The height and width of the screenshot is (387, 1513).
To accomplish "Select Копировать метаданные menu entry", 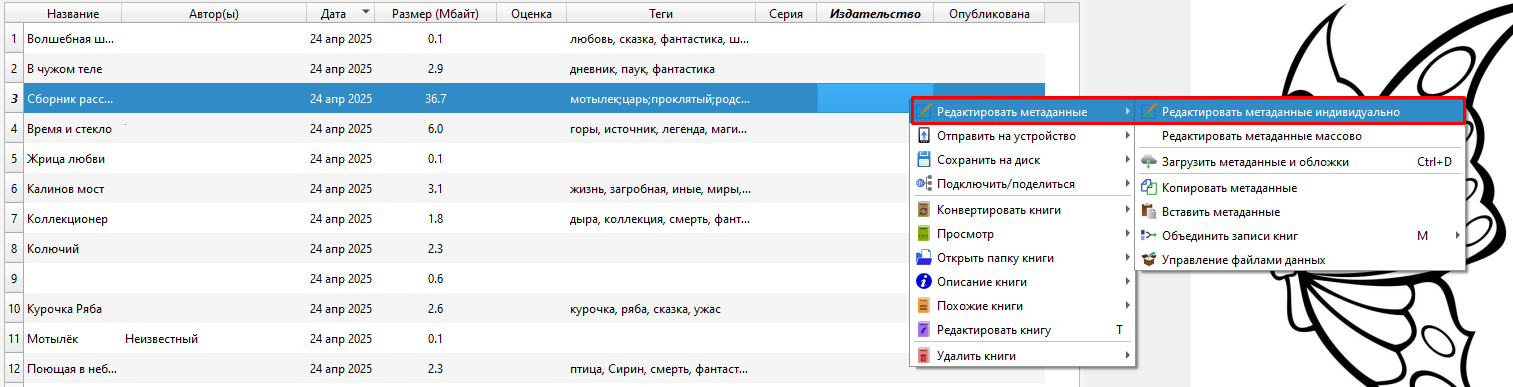I will (1300, 187).
